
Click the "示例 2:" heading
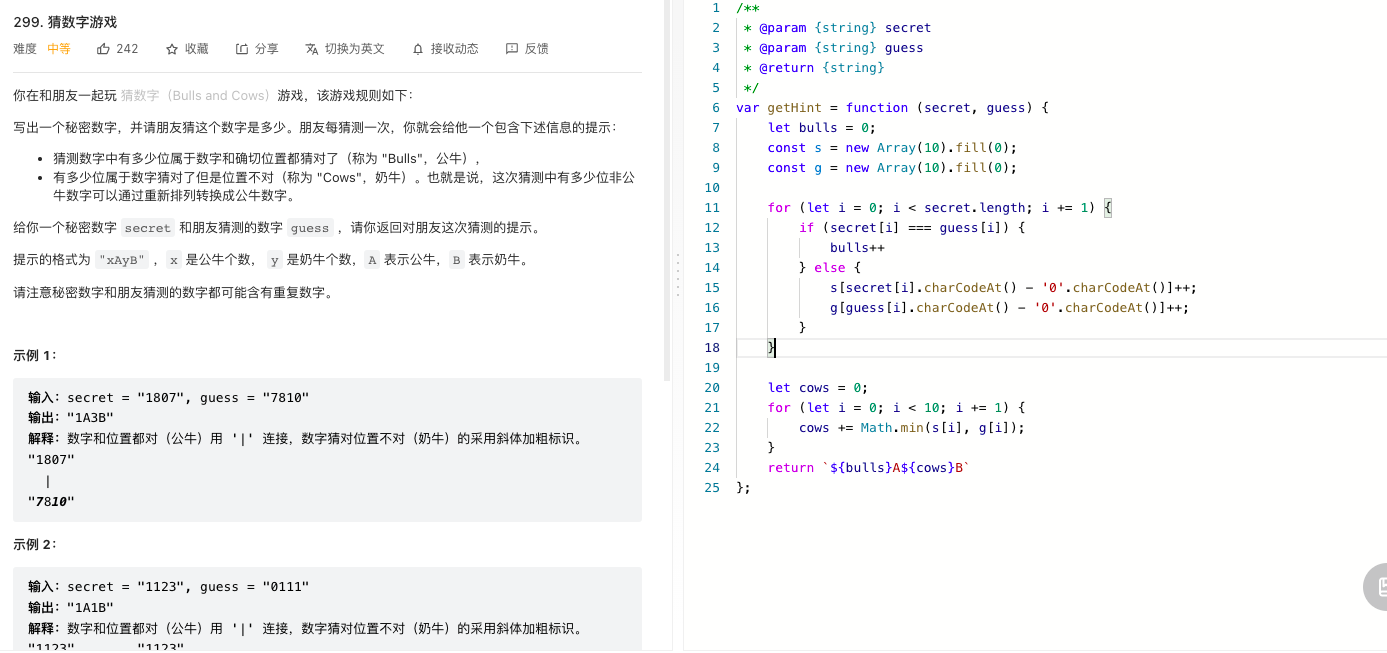tap(35, 544)
